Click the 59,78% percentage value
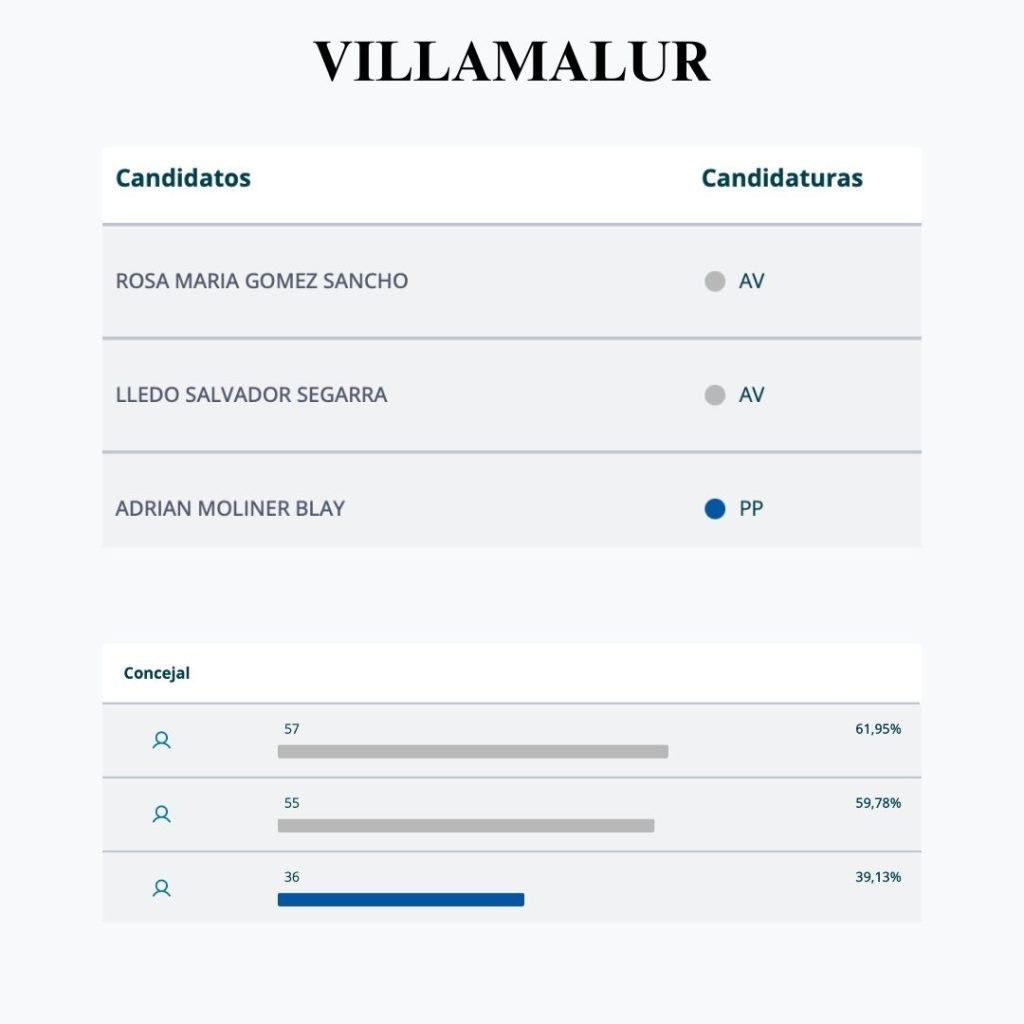Image resolution: width=1024 pixels, height=1024 pixels. (x=878, y=803)
